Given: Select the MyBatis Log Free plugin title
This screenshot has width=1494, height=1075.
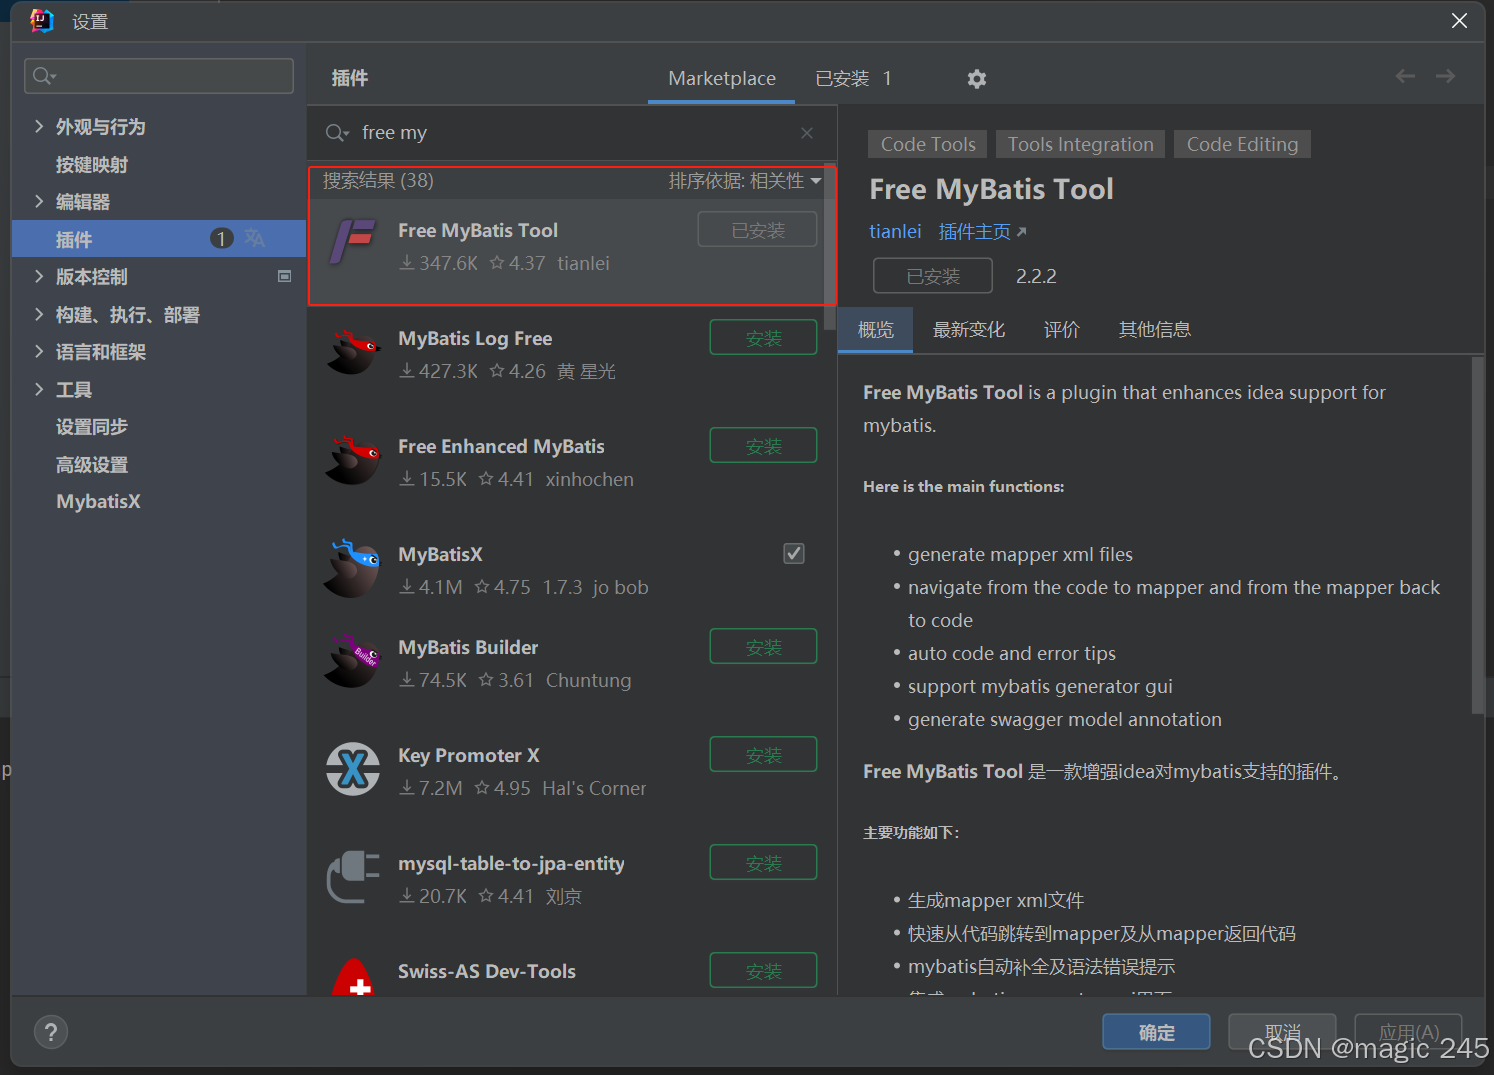Looking at the screenshot, I should [x=475, y=339].
